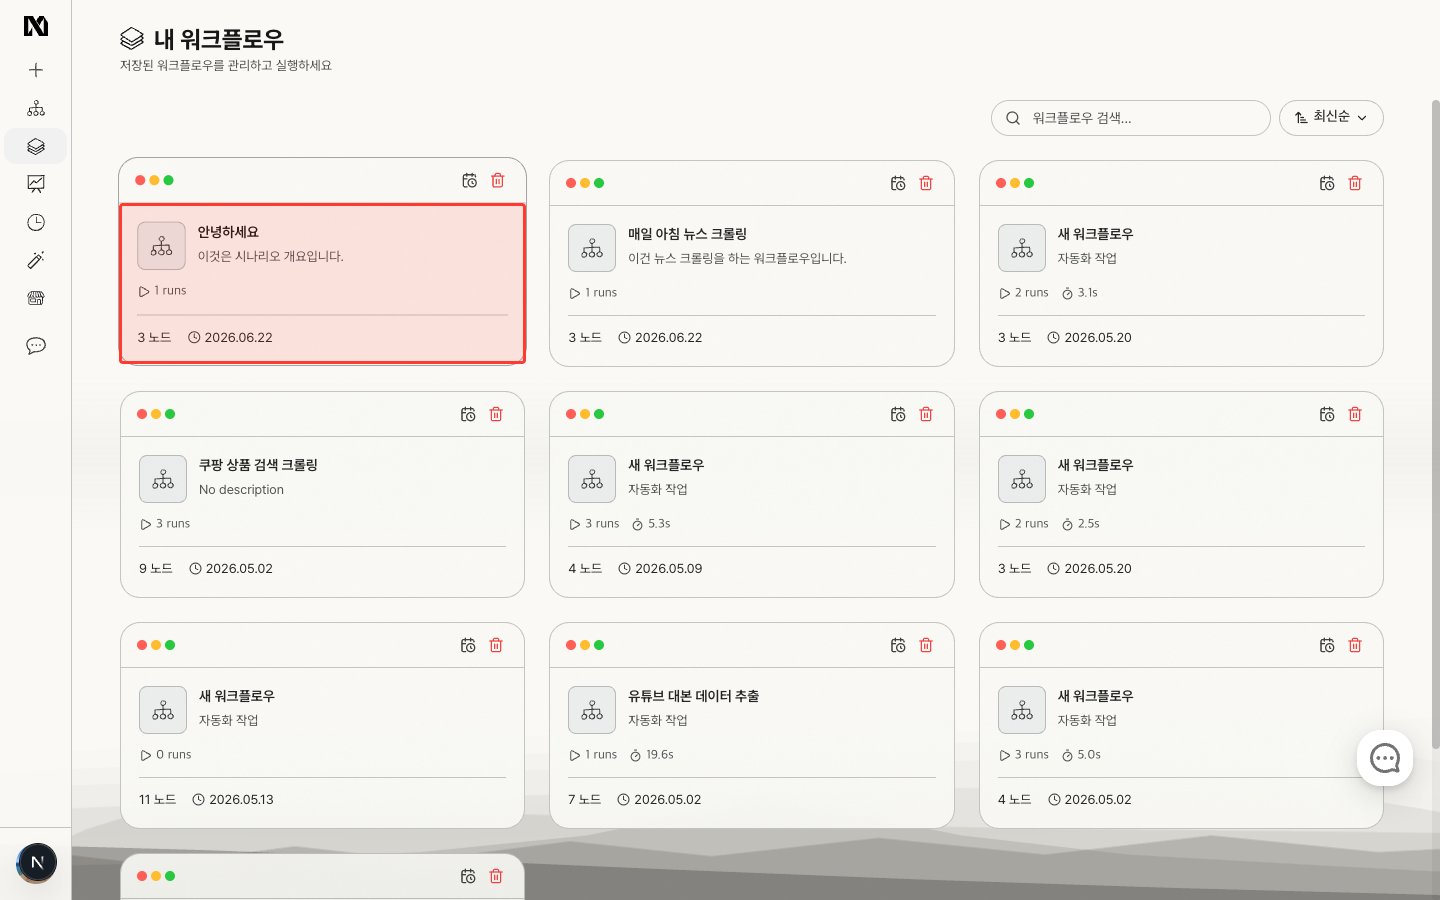Viewport: 1440px width, 900px height.
Task: Open the workflow tree editor in the sidebar
Action: click(x=36, y=108)
